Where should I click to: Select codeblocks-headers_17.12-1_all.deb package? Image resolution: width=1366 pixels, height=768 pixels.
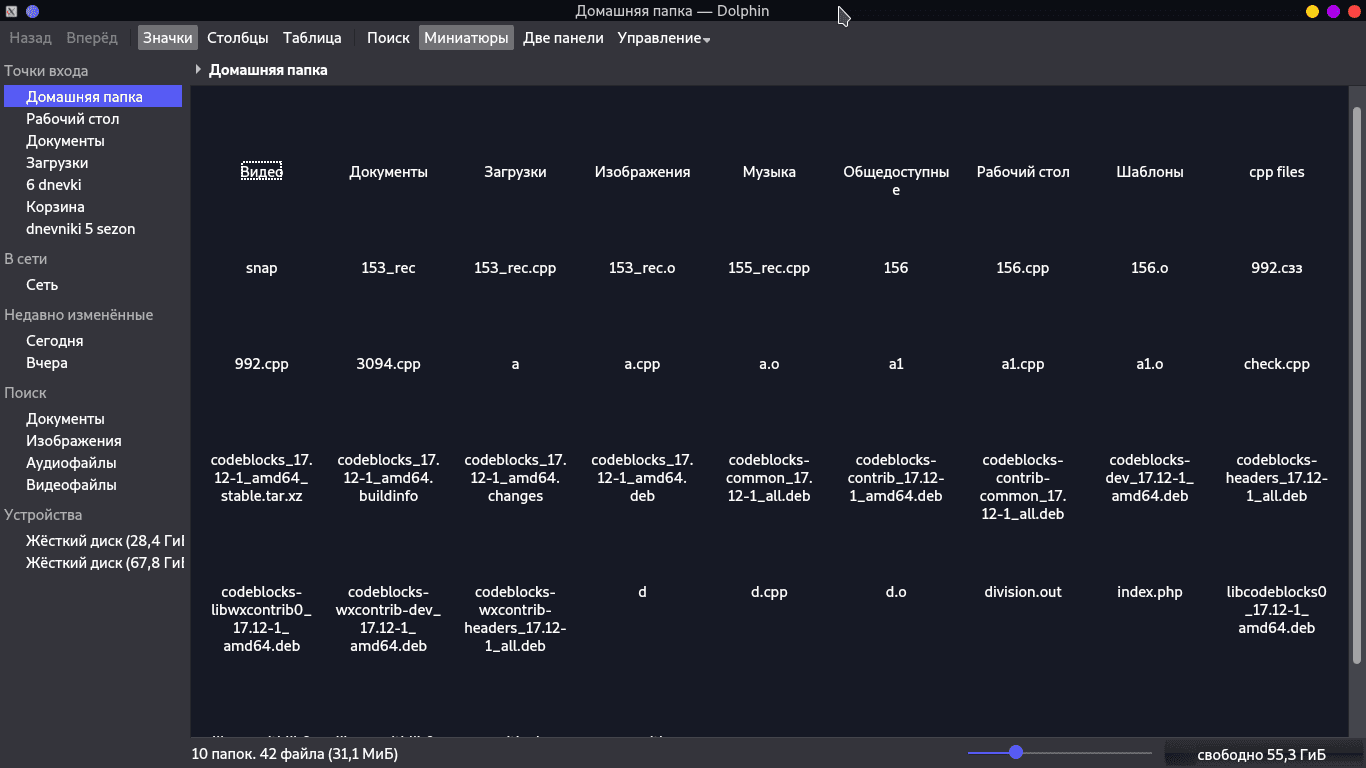[x=1277, y=478]
